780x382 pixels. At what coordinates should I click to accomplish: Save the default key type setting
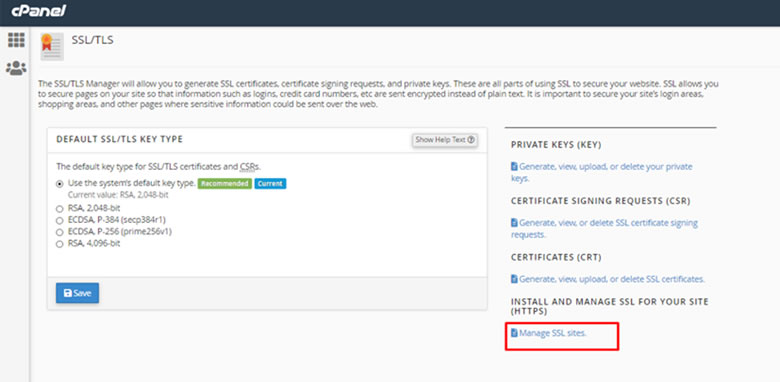point(77,293)
